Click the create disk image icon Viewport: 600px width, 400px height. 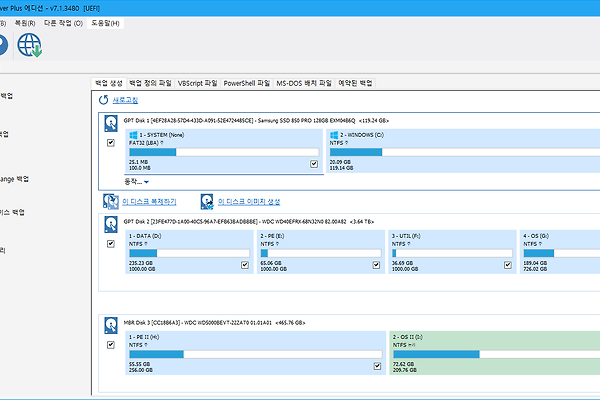(207, 200)
